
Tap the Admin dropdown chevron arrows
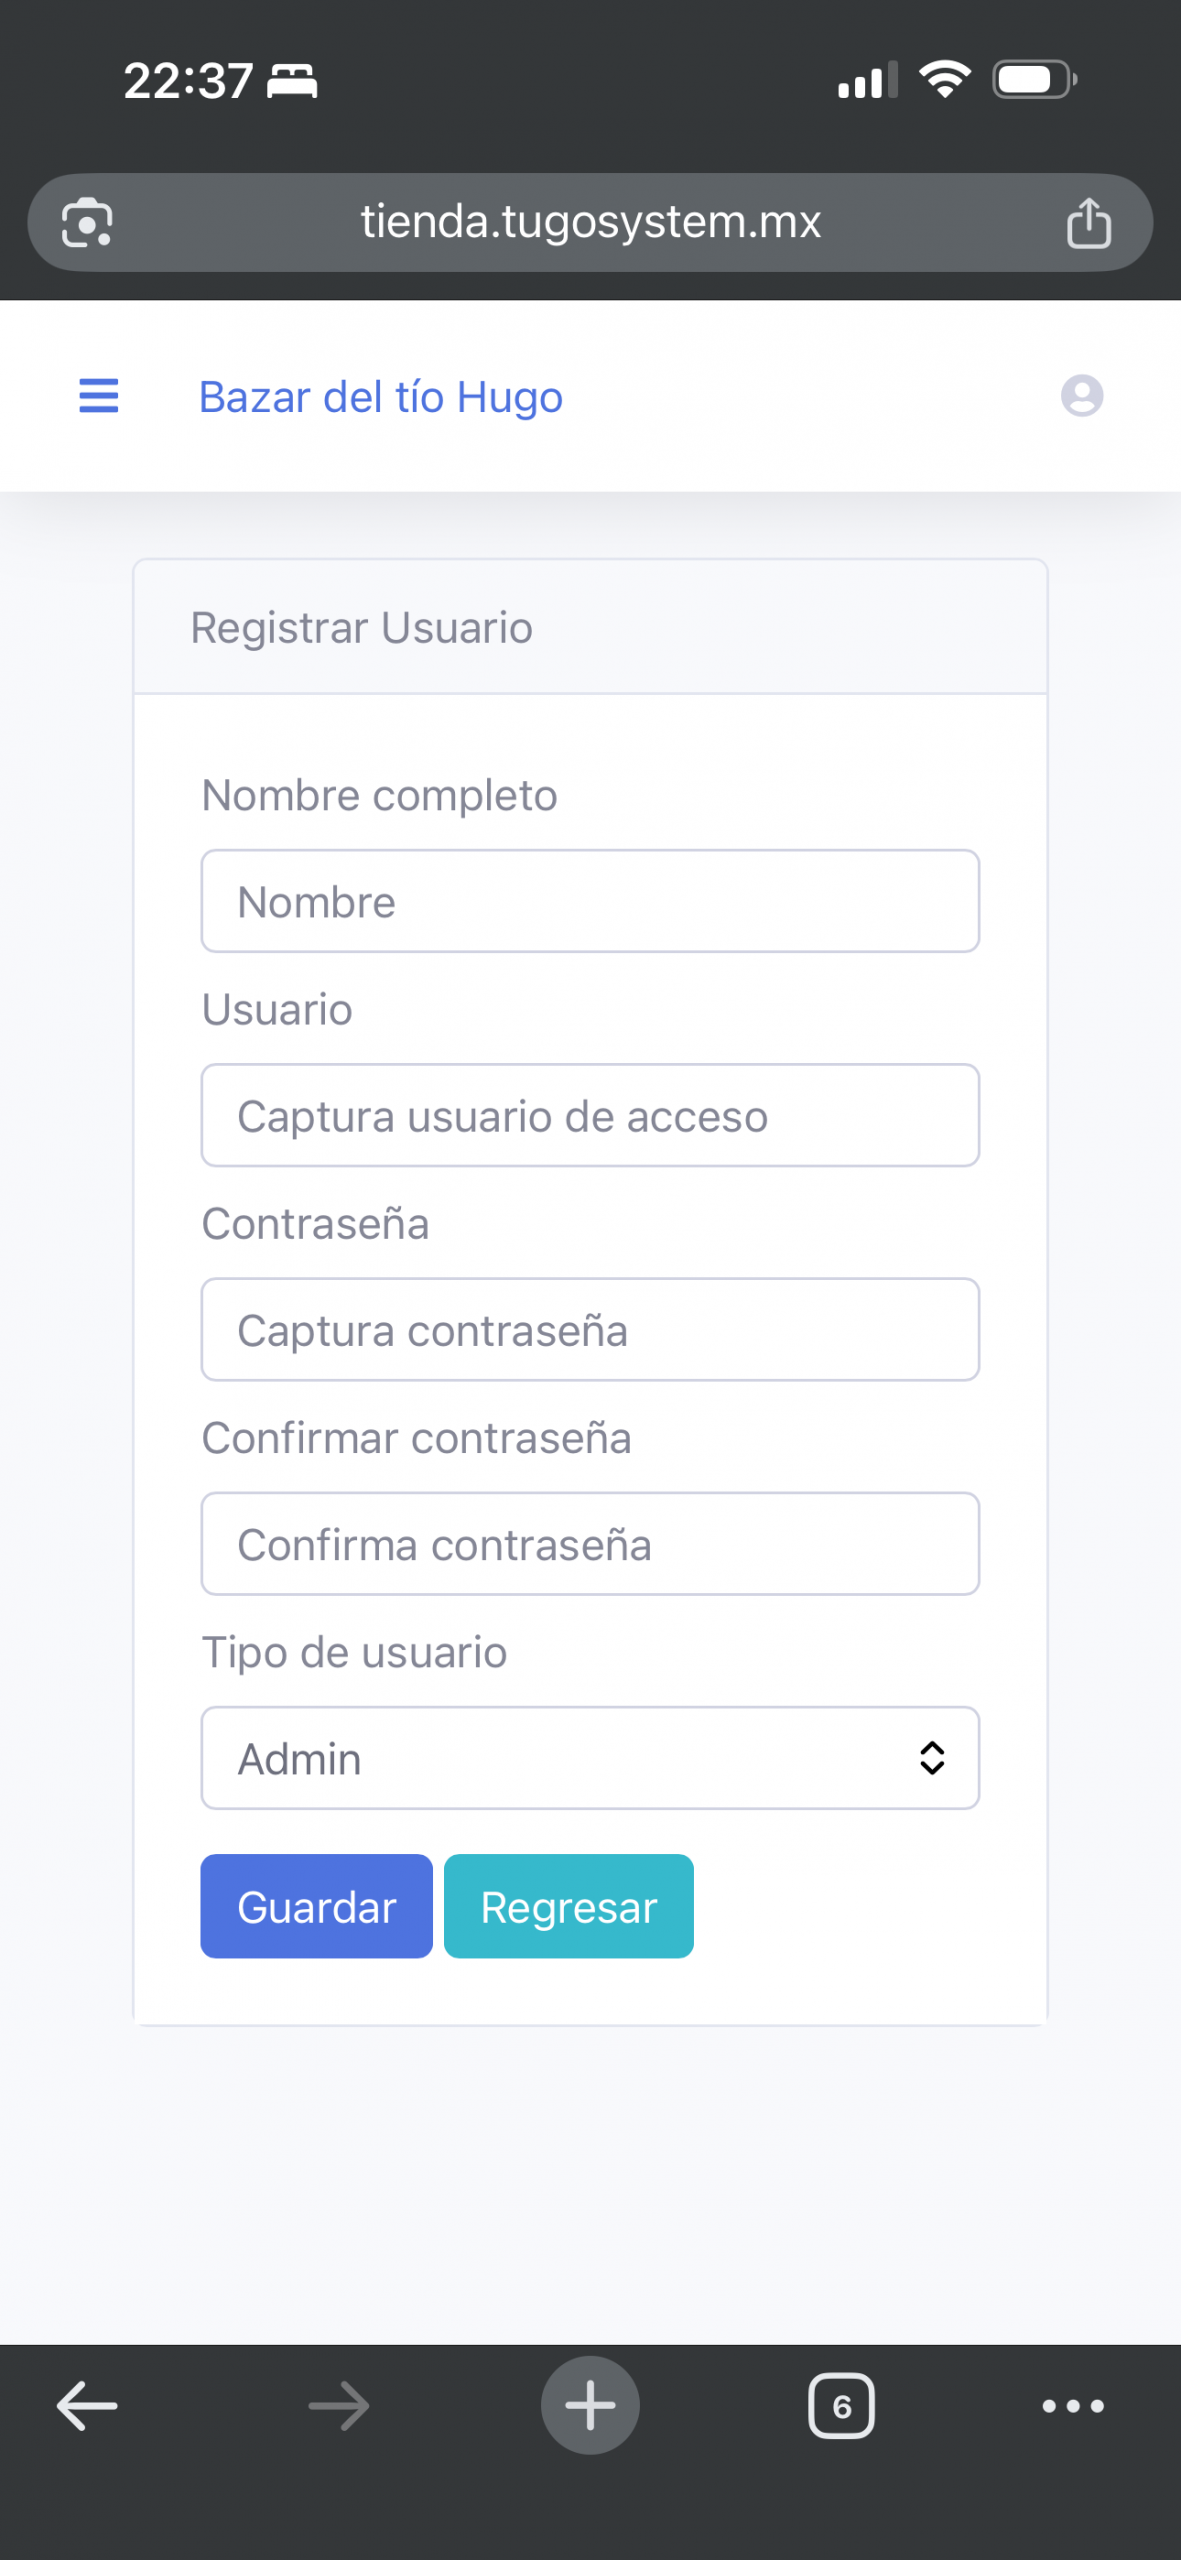click(x=931, y=1758)
